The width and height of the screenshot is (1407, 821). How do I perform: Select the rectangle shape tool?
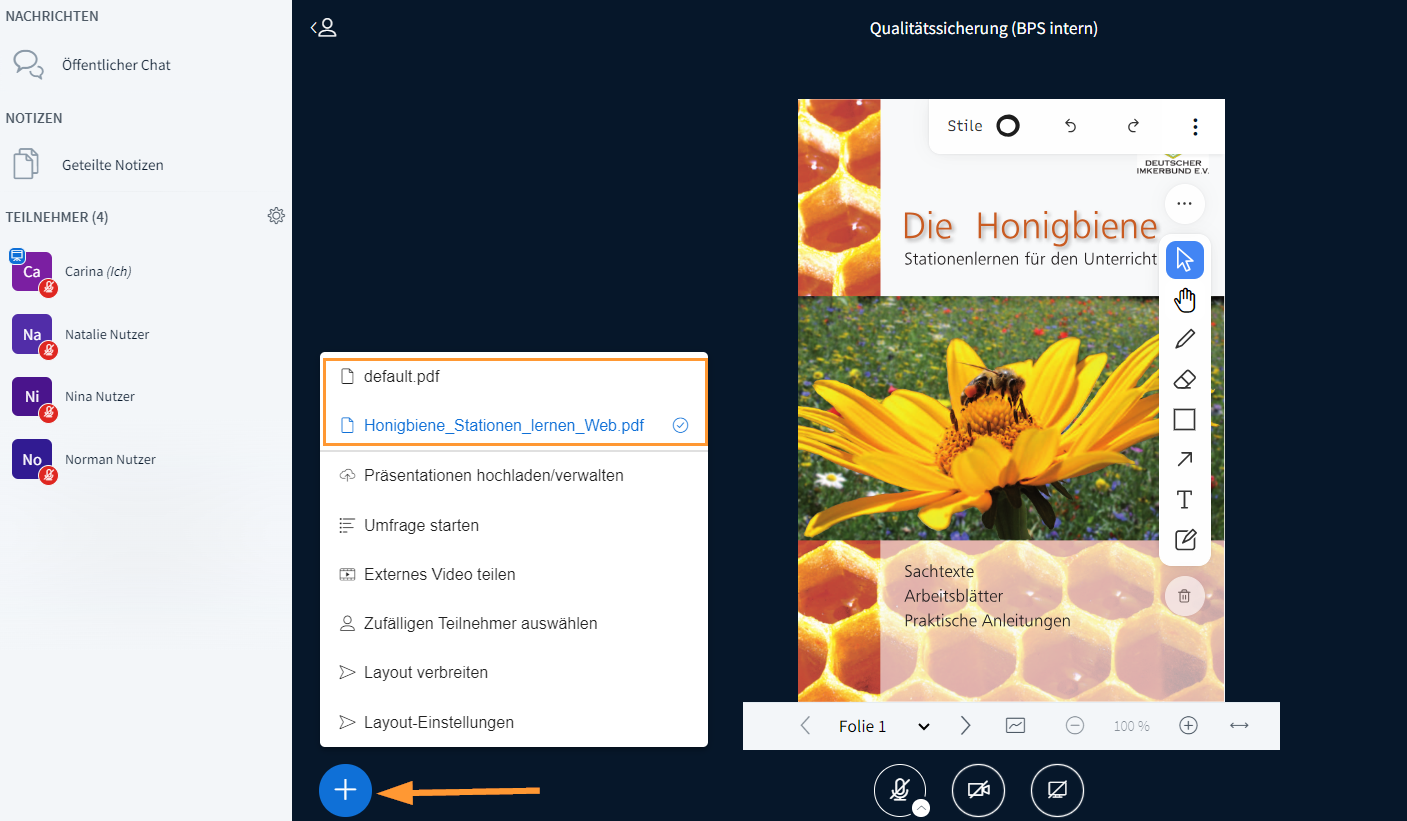click(1184, 419)
